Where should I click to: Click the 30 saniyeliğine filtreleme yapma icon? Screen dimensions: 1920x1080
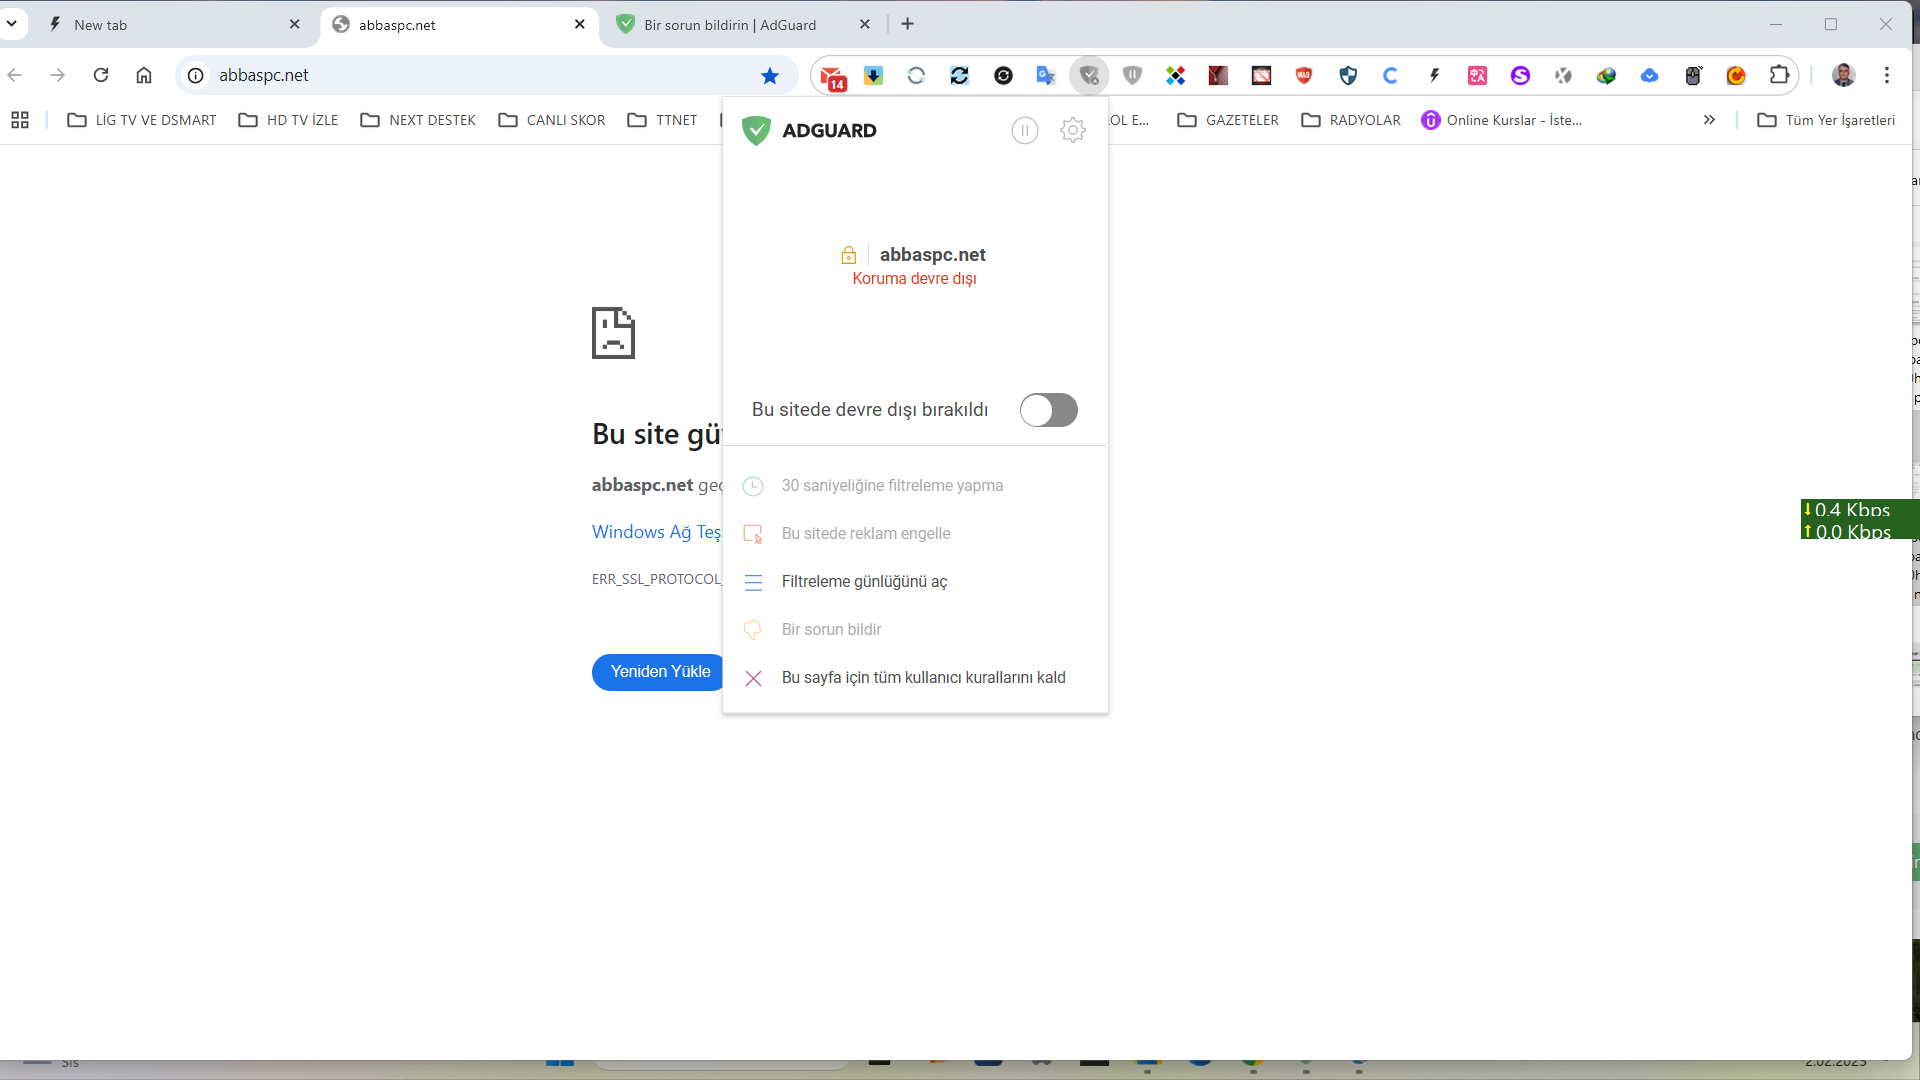coord(753,485)
